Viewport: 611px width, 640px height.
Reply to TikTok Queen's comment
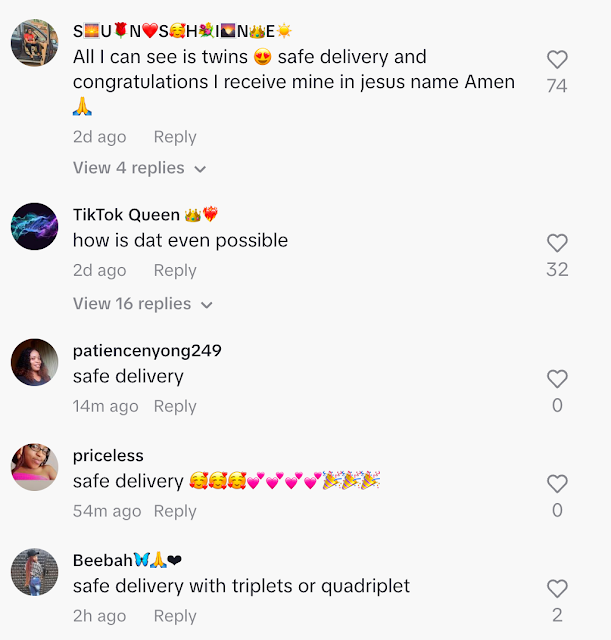(x=175, y=271)
